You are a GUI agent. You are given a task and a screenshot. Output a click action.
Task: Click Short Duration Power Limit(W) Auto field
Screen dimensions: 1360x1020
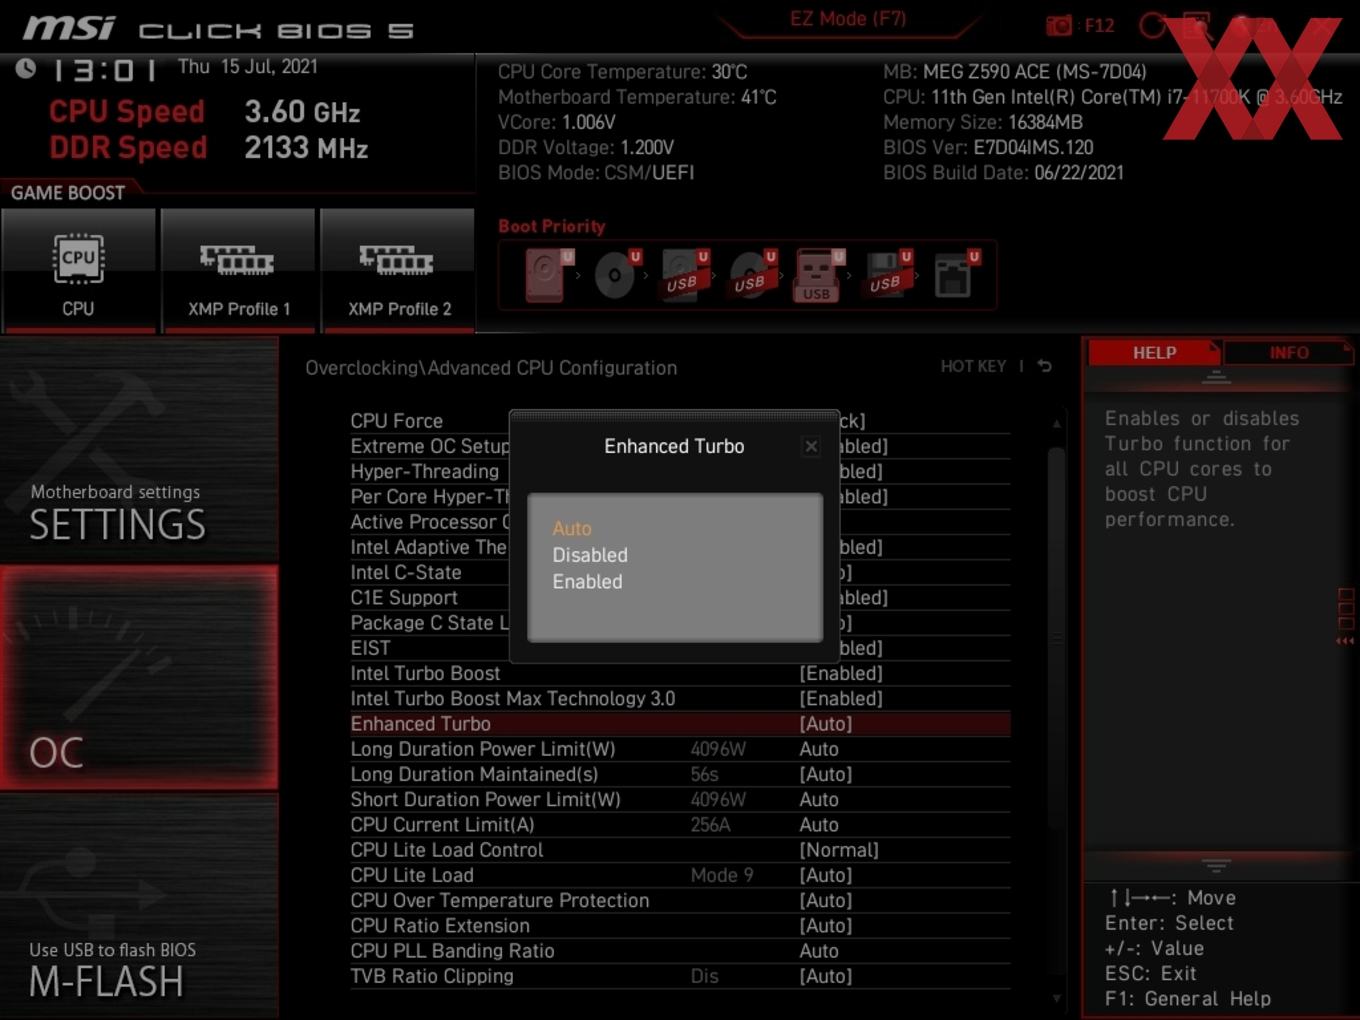[x=819, y=800]
